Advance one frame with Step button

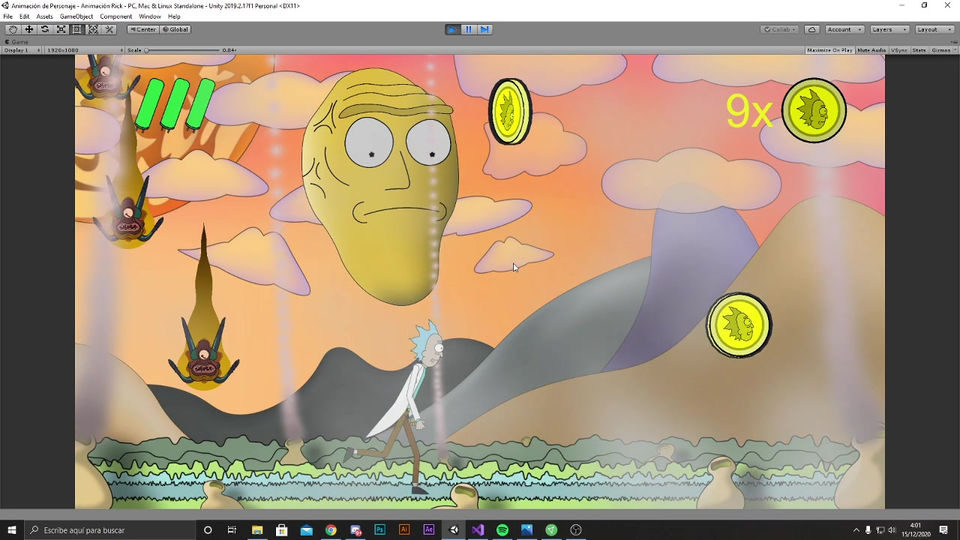pos(485,29)
